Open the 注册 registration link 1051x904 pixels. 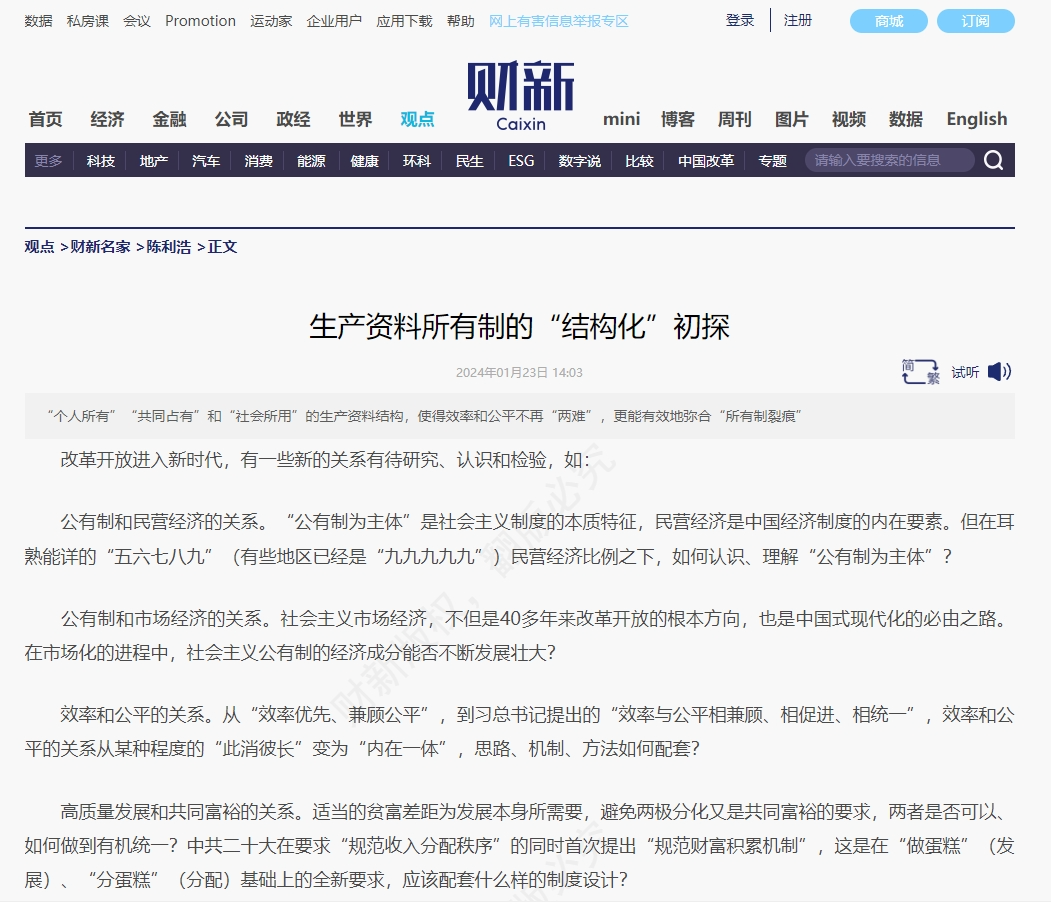point(797,20)
